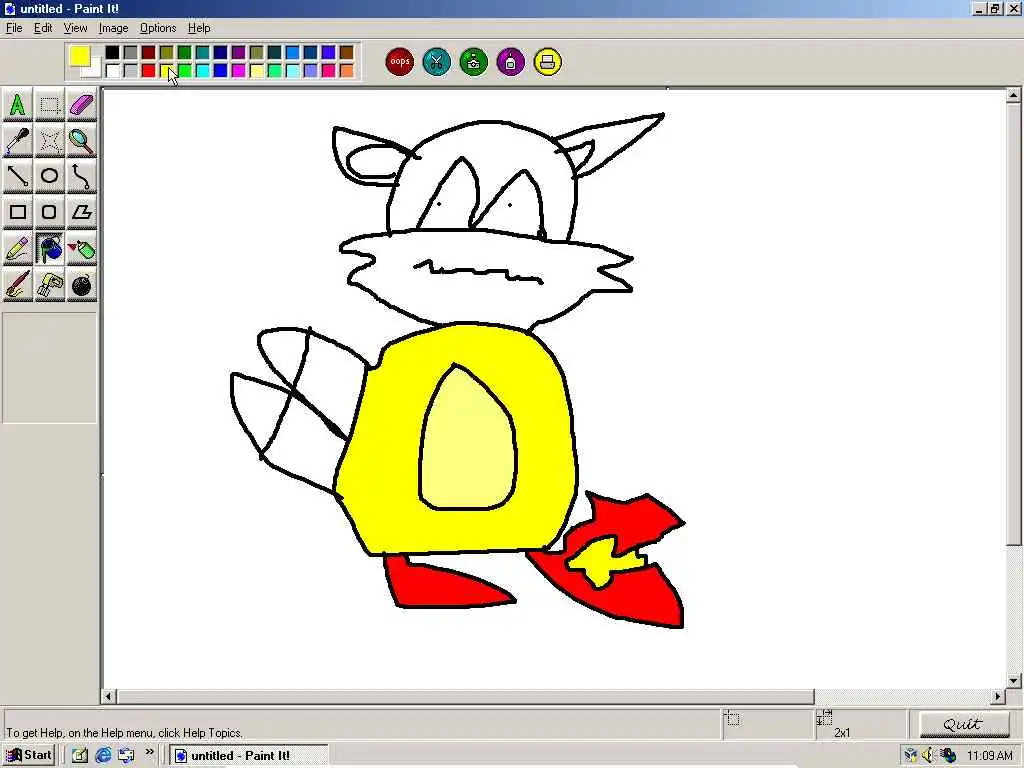Select the free-form dotted selection tool
This screenshot has height=768, width=1024.
[50, 140]
